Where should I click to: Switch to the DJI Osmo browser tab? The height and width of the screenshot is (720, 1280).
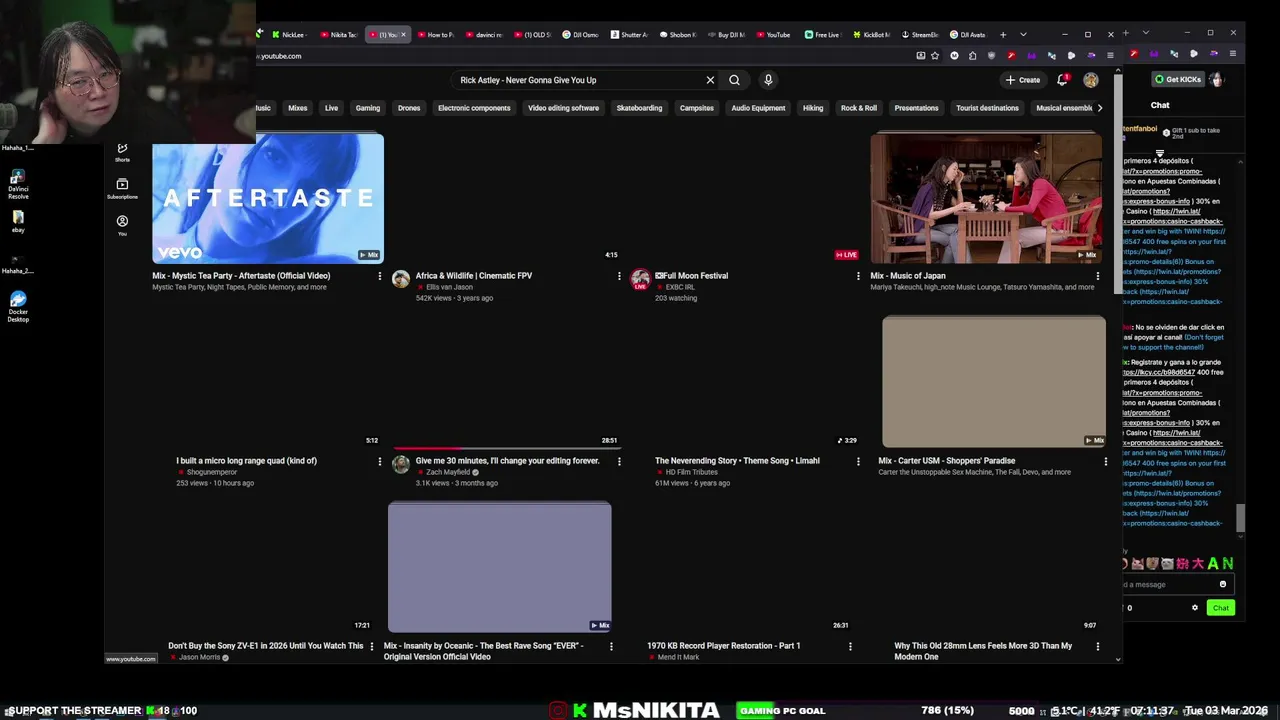click(580, 35)
